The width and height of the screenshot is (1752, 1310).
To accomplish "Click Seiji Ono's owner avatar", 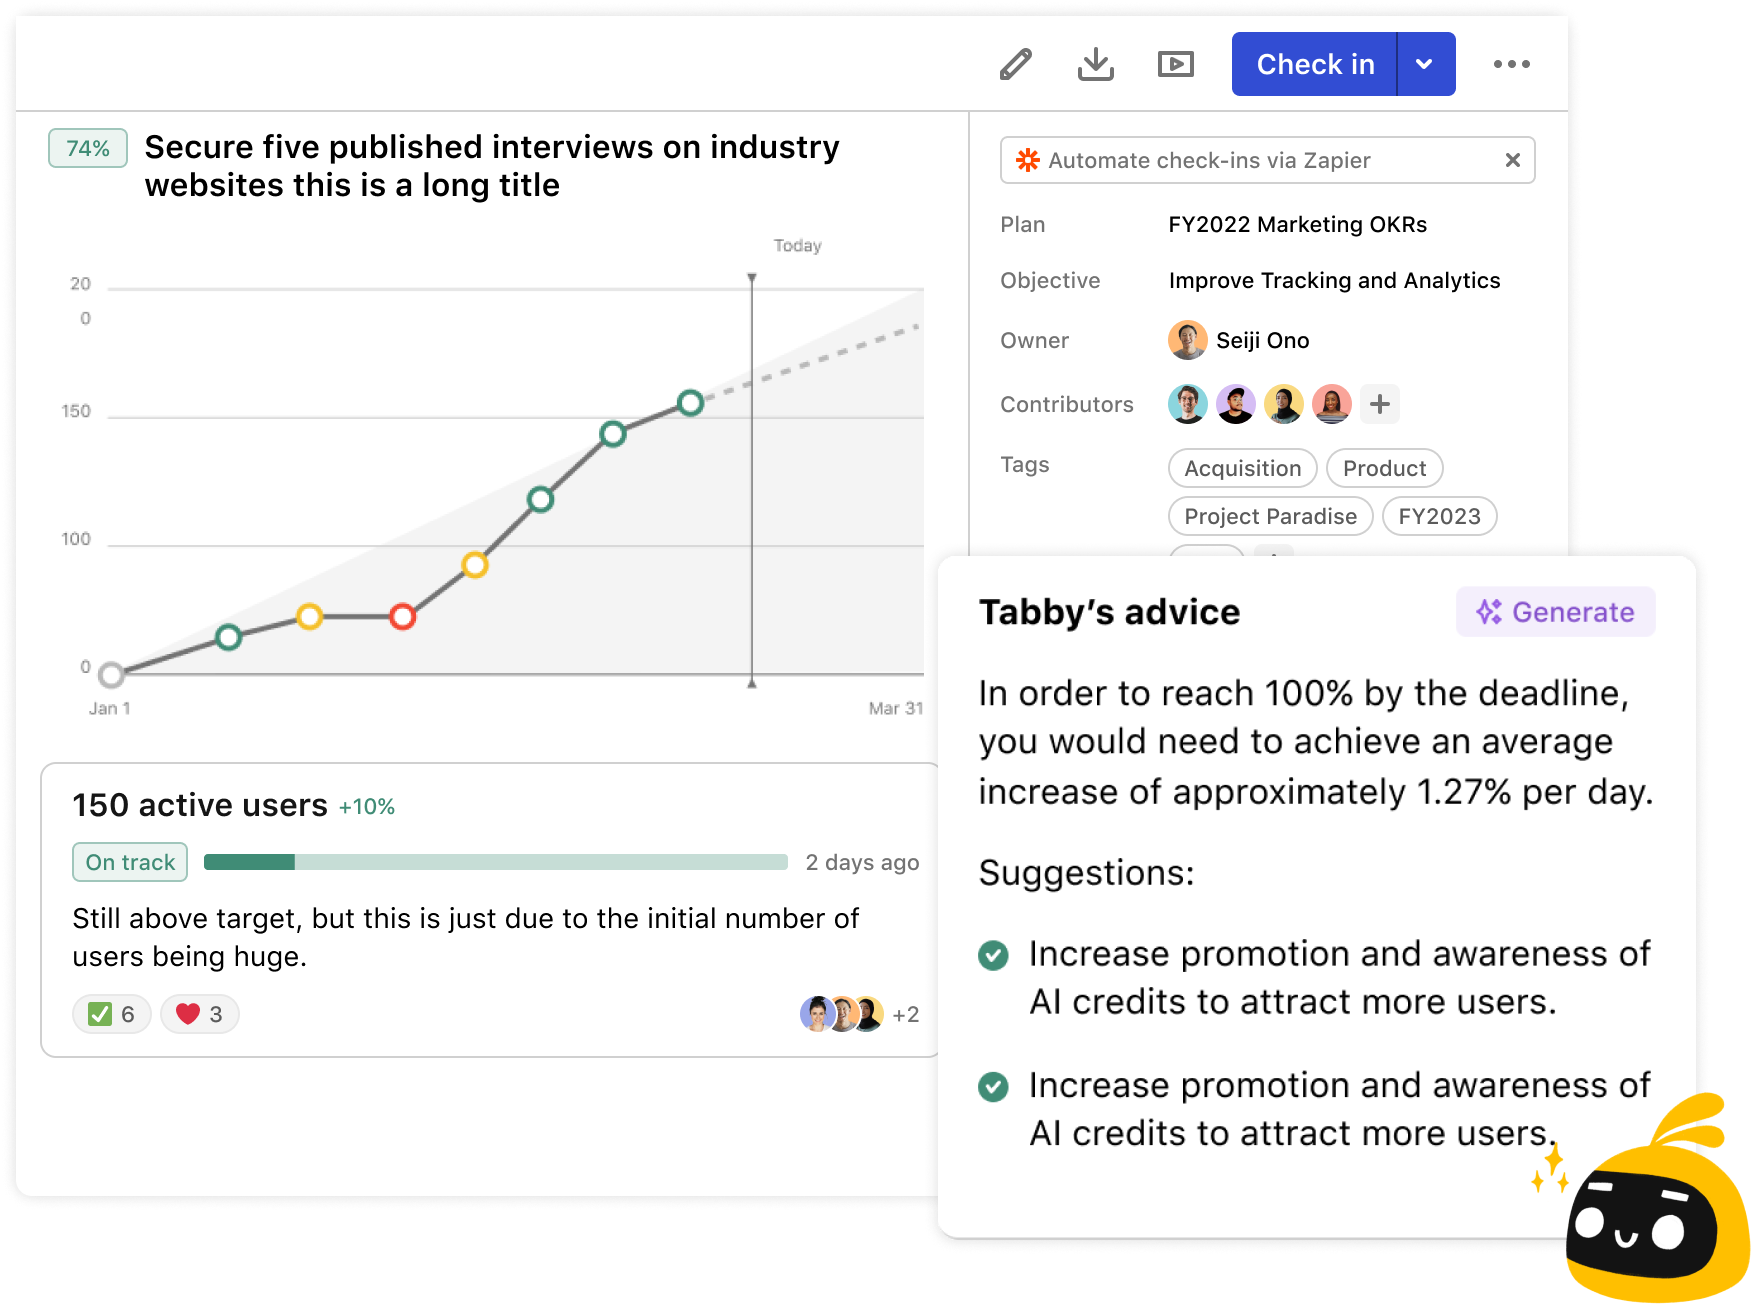I will point(1187,340).
